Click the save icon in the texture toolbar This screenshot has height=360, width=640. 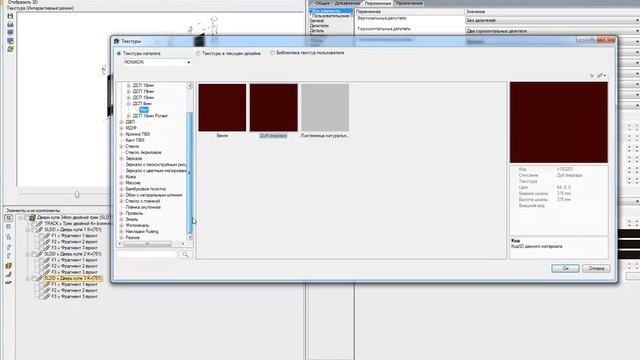[10, 16]
